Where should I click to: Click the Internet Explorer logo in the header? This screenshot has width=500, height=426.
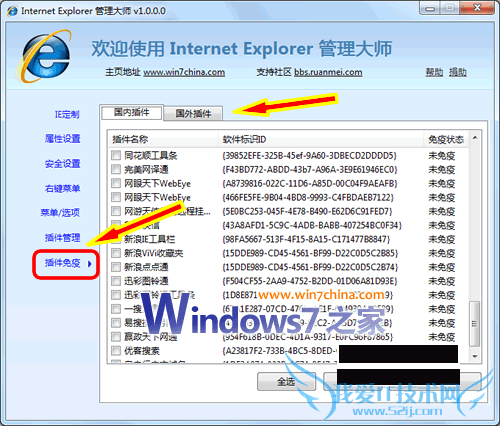coord(44,56)
